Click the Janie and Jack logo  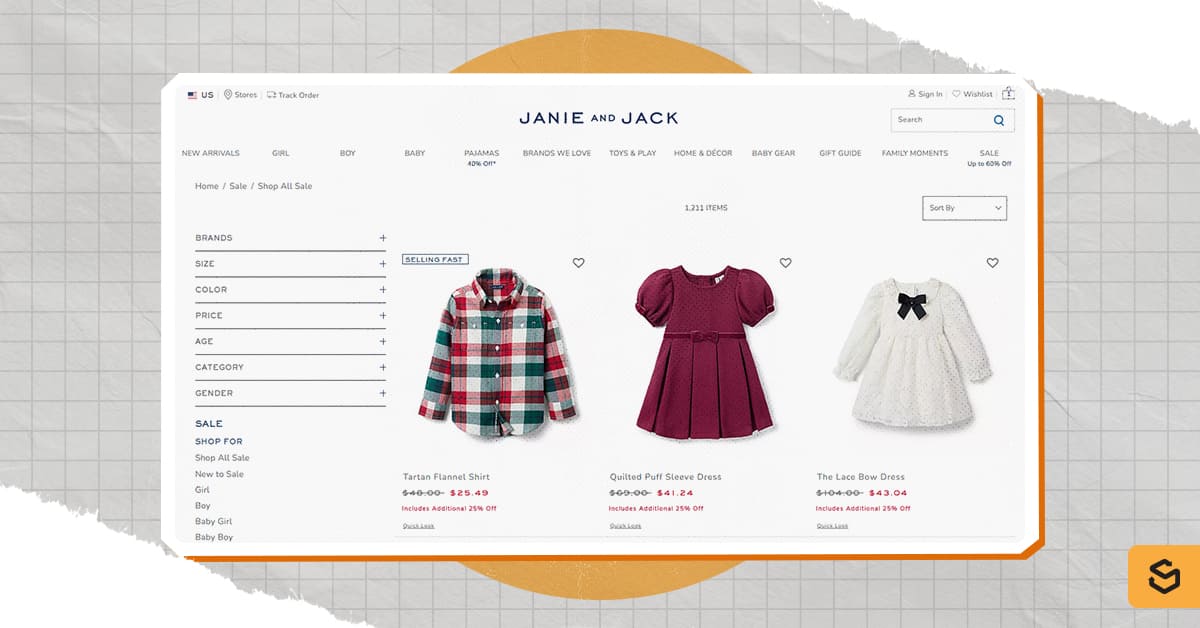pos(598,118)
